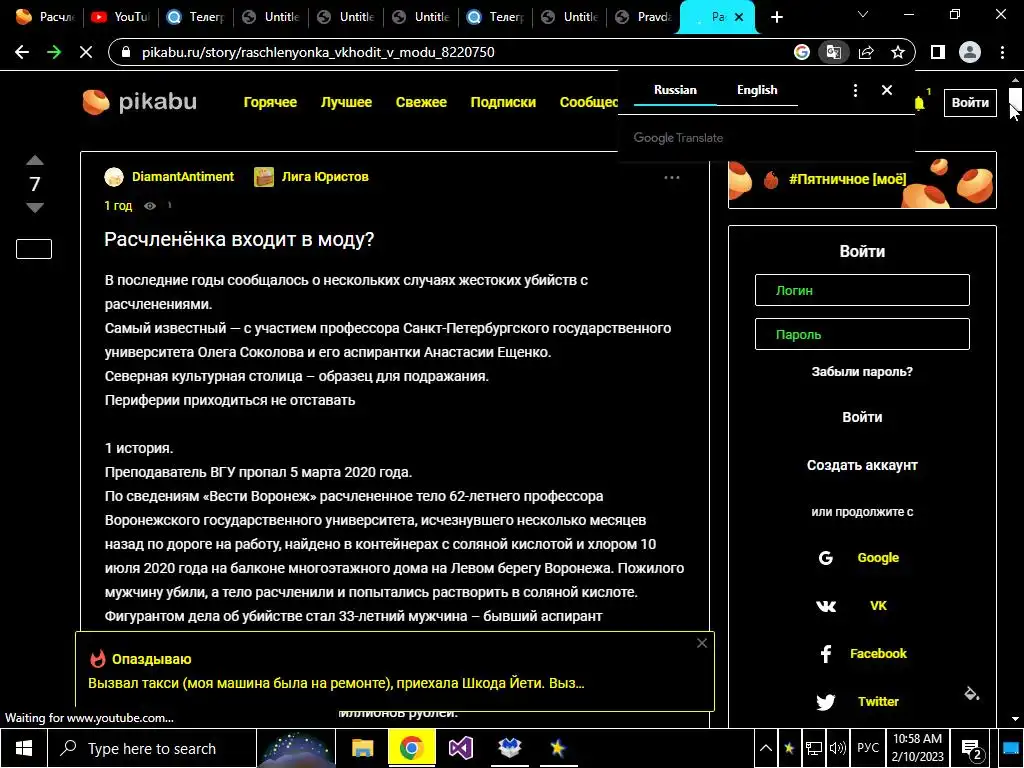This screenshot has height=768, width=1024.
Task: Open the Свежее section
Action: 421,103
